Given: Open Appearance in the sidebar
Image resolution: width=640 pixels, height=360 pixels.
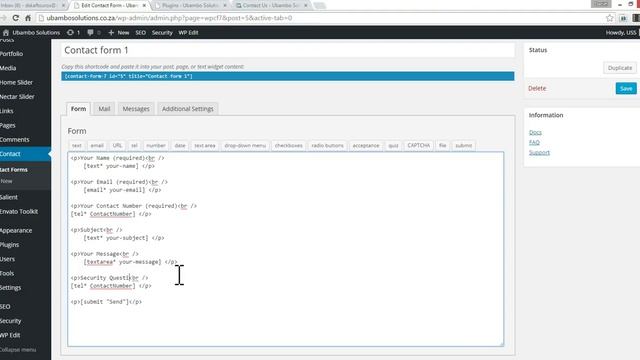Looking at the screenshot, I should tap(16, 230).
